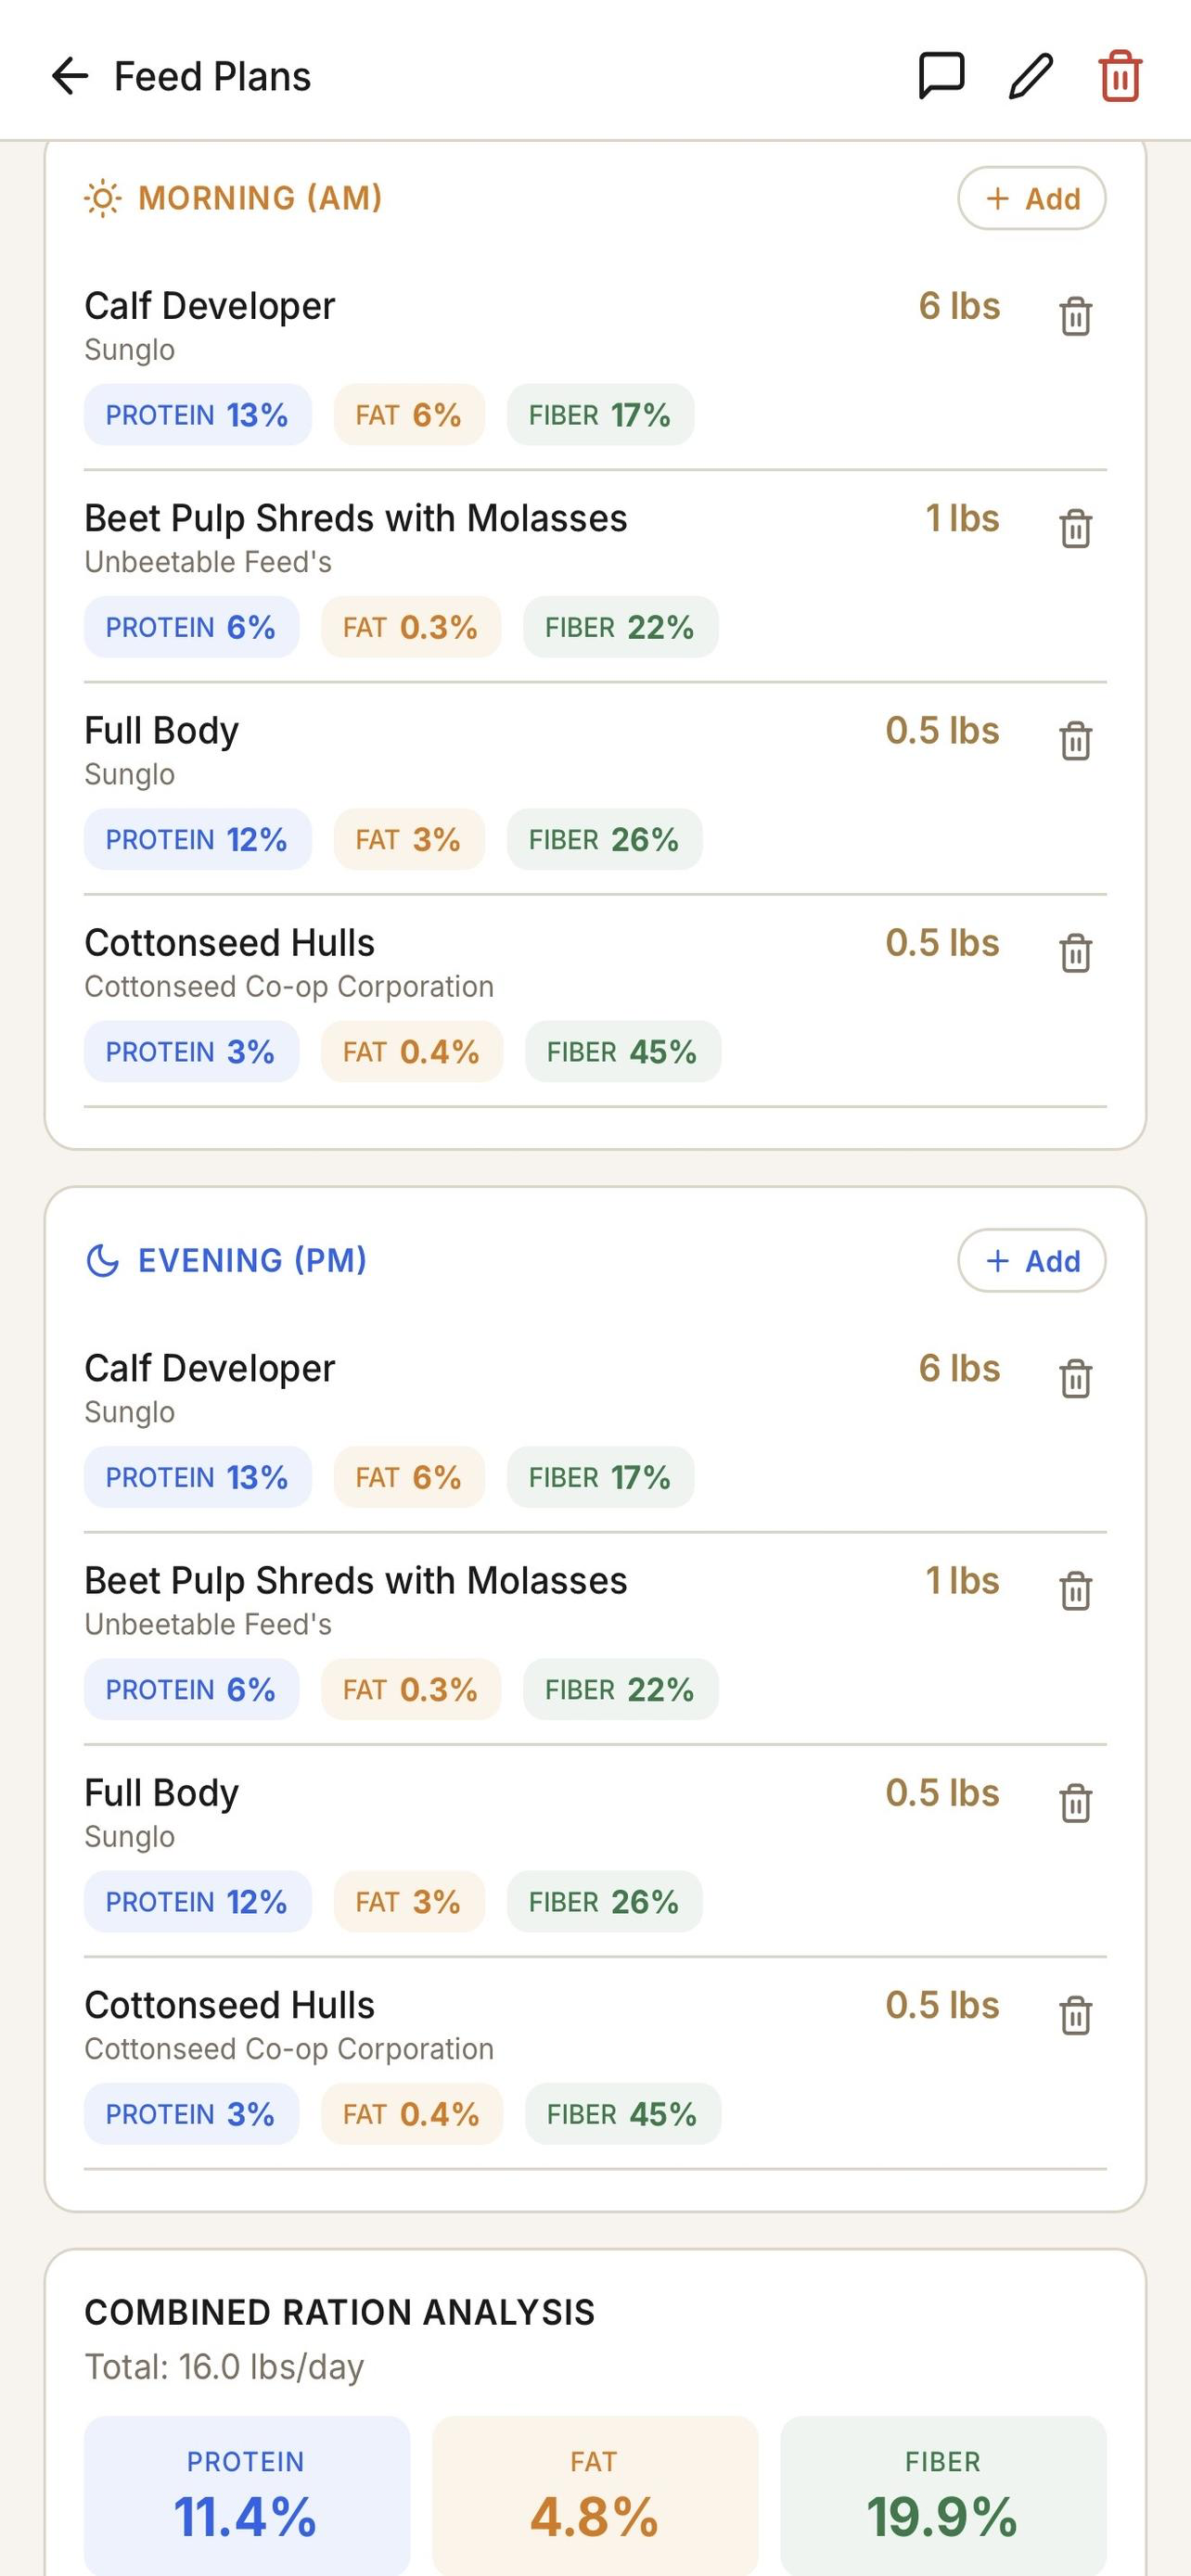Remove morning Calf Developer using its trash icon
This screenshot has height=2576, width=1191.
click(1075, 317)
